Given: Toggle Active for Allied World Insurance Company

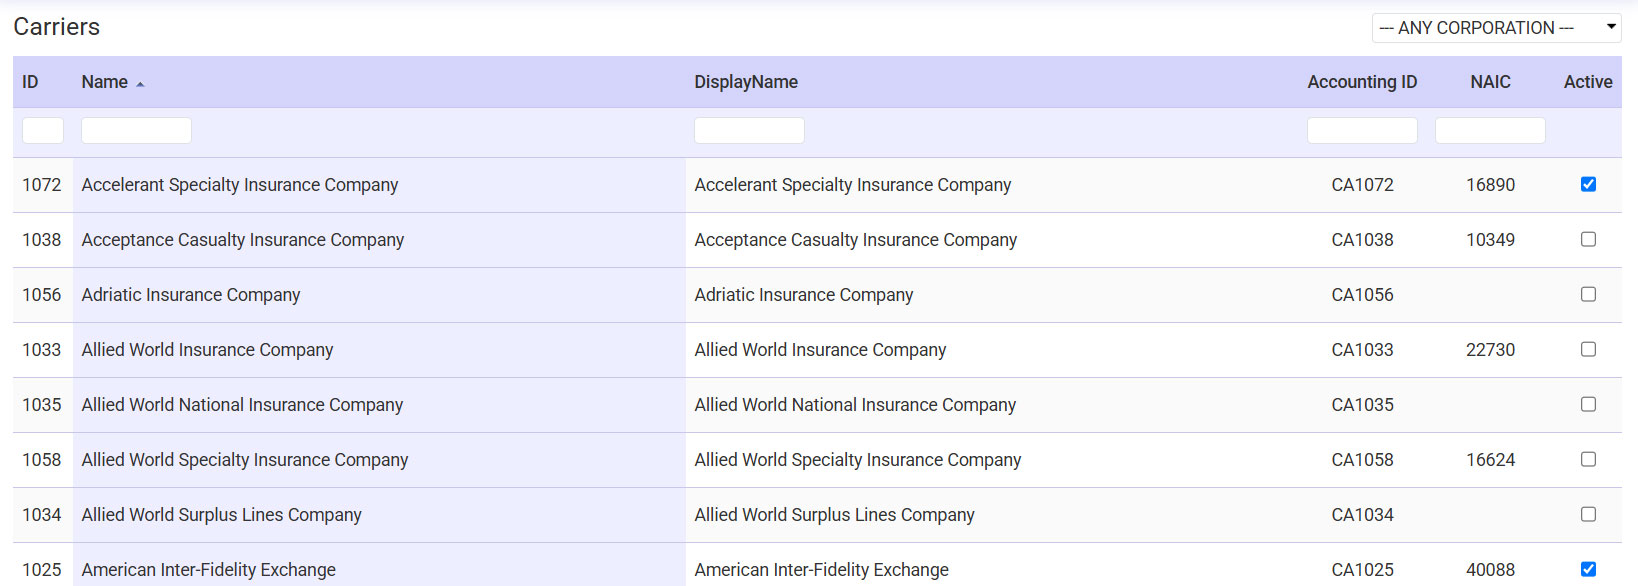Looking at the screenshot, I should pyautogui.click(x=1588, y=349).
